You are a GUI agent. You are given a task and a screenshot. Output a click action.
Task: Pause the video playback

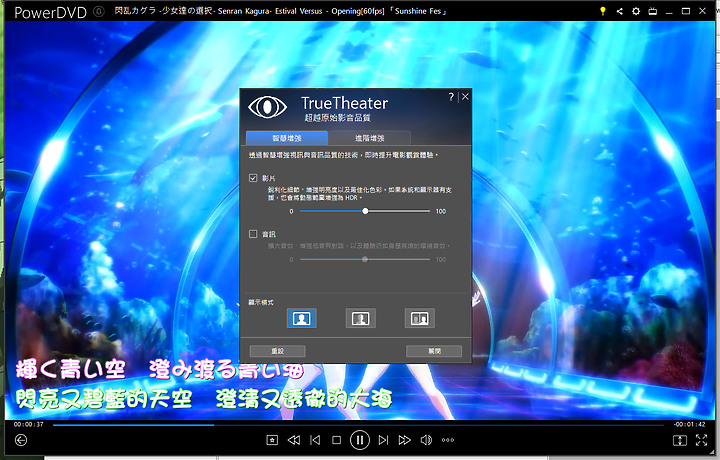point(360,440)
